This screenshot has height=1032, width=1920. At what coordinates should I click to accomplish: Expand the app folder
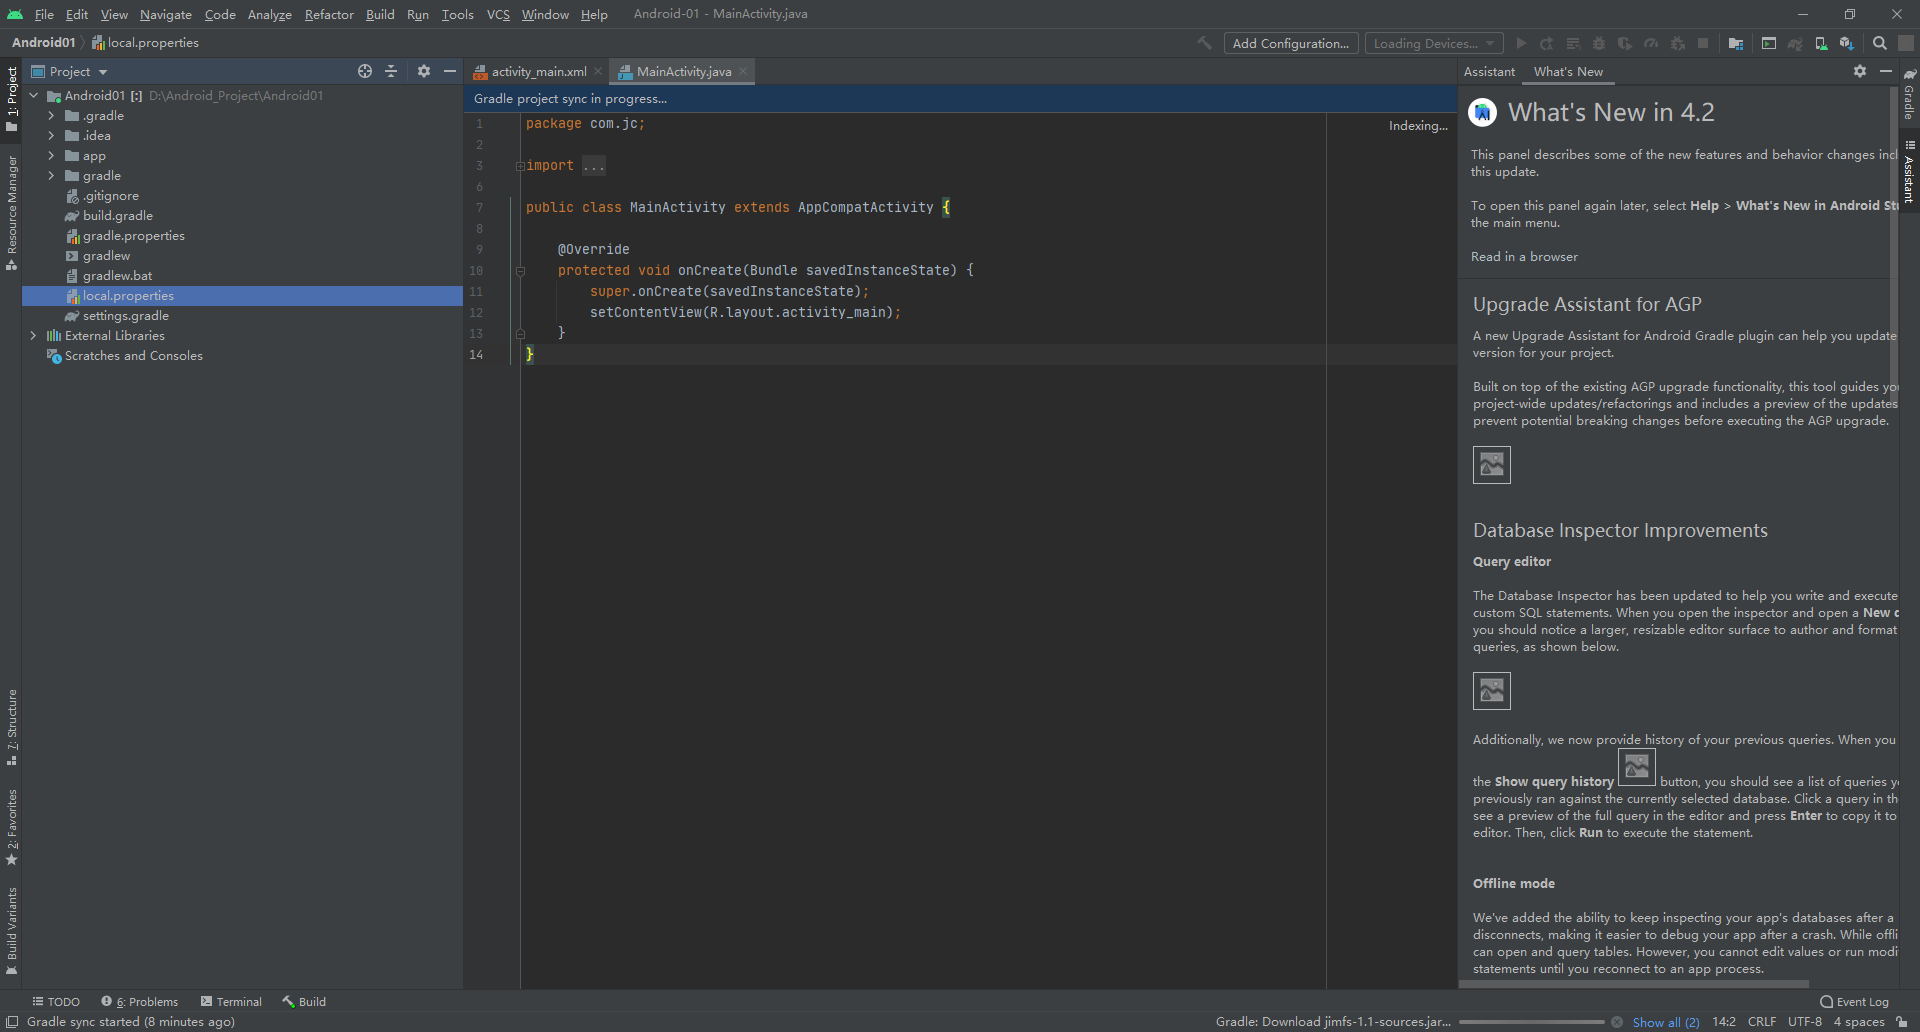51,156
